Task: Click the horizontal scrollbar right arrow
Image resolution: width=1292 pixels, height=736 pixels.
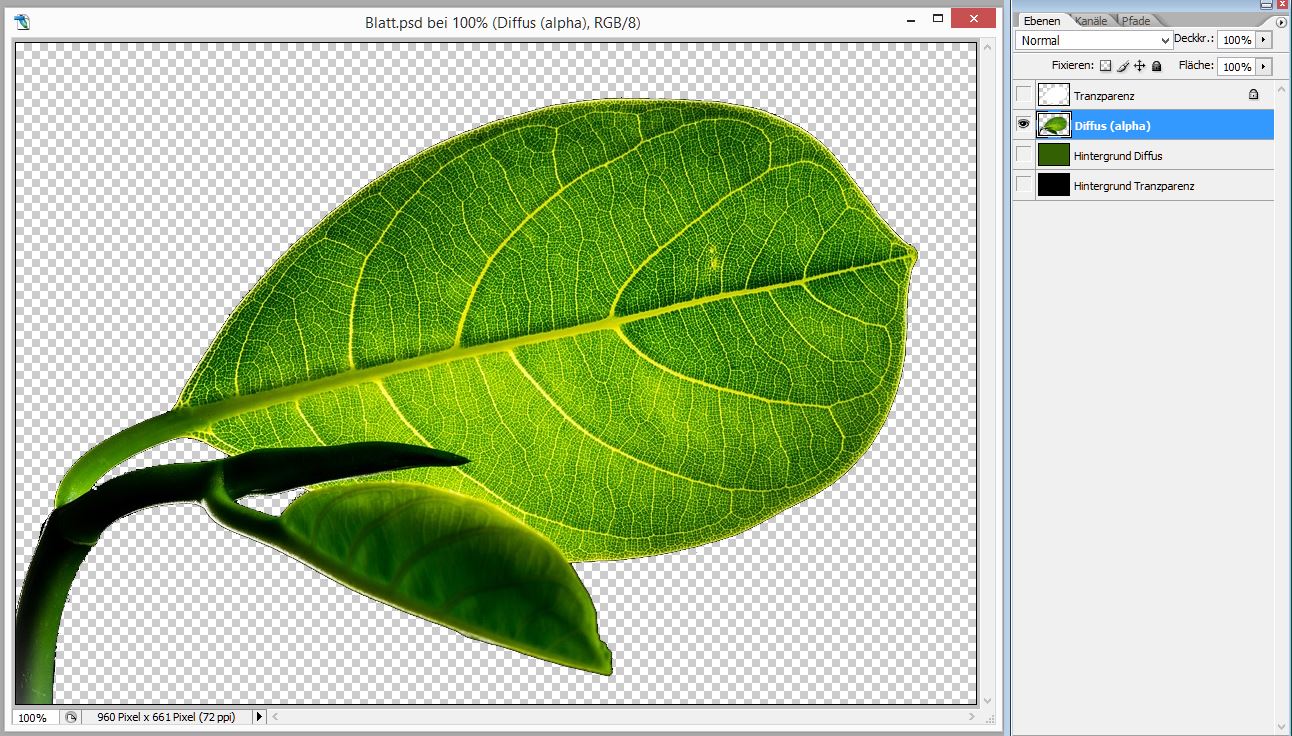Action: (971, 717)
